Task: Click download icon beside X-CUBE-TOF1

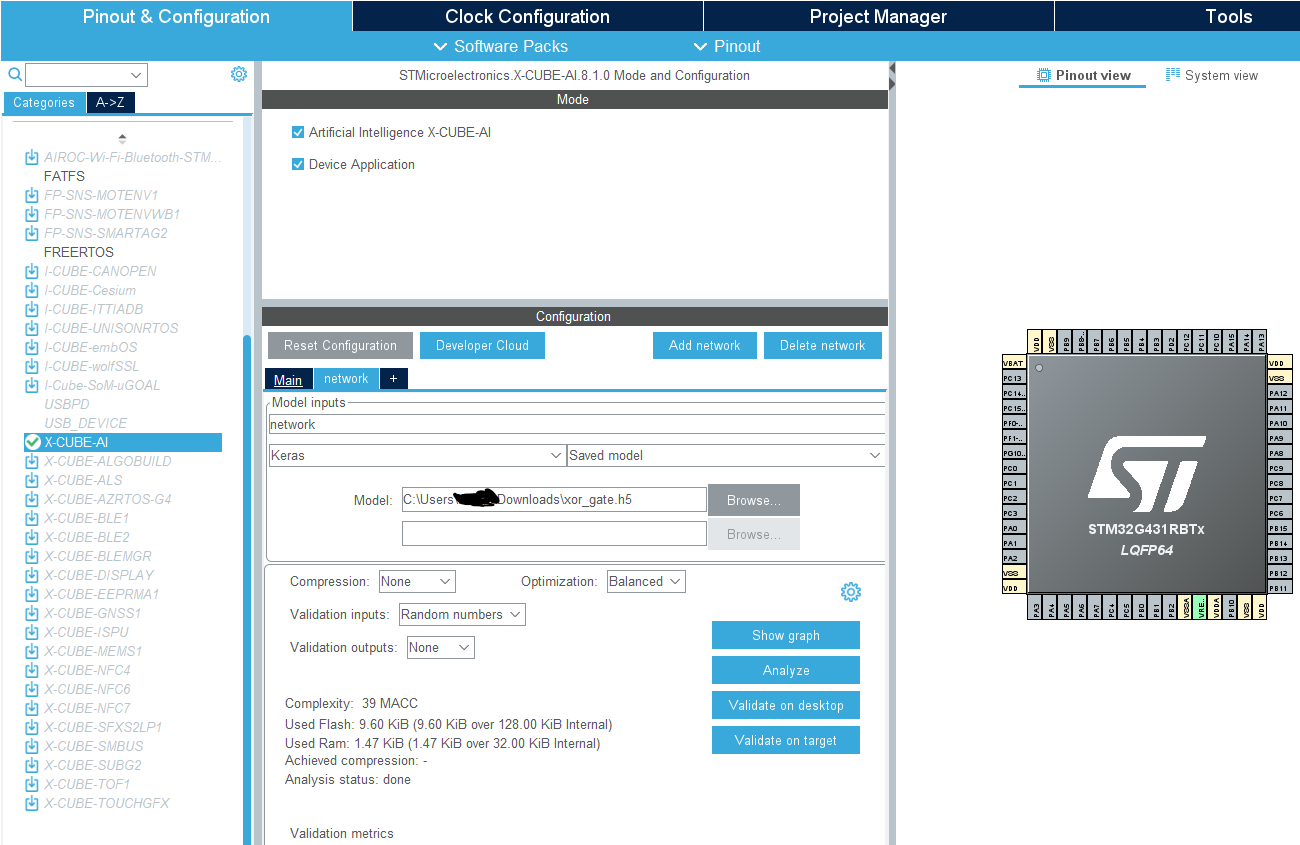Action: coord(32,784)
